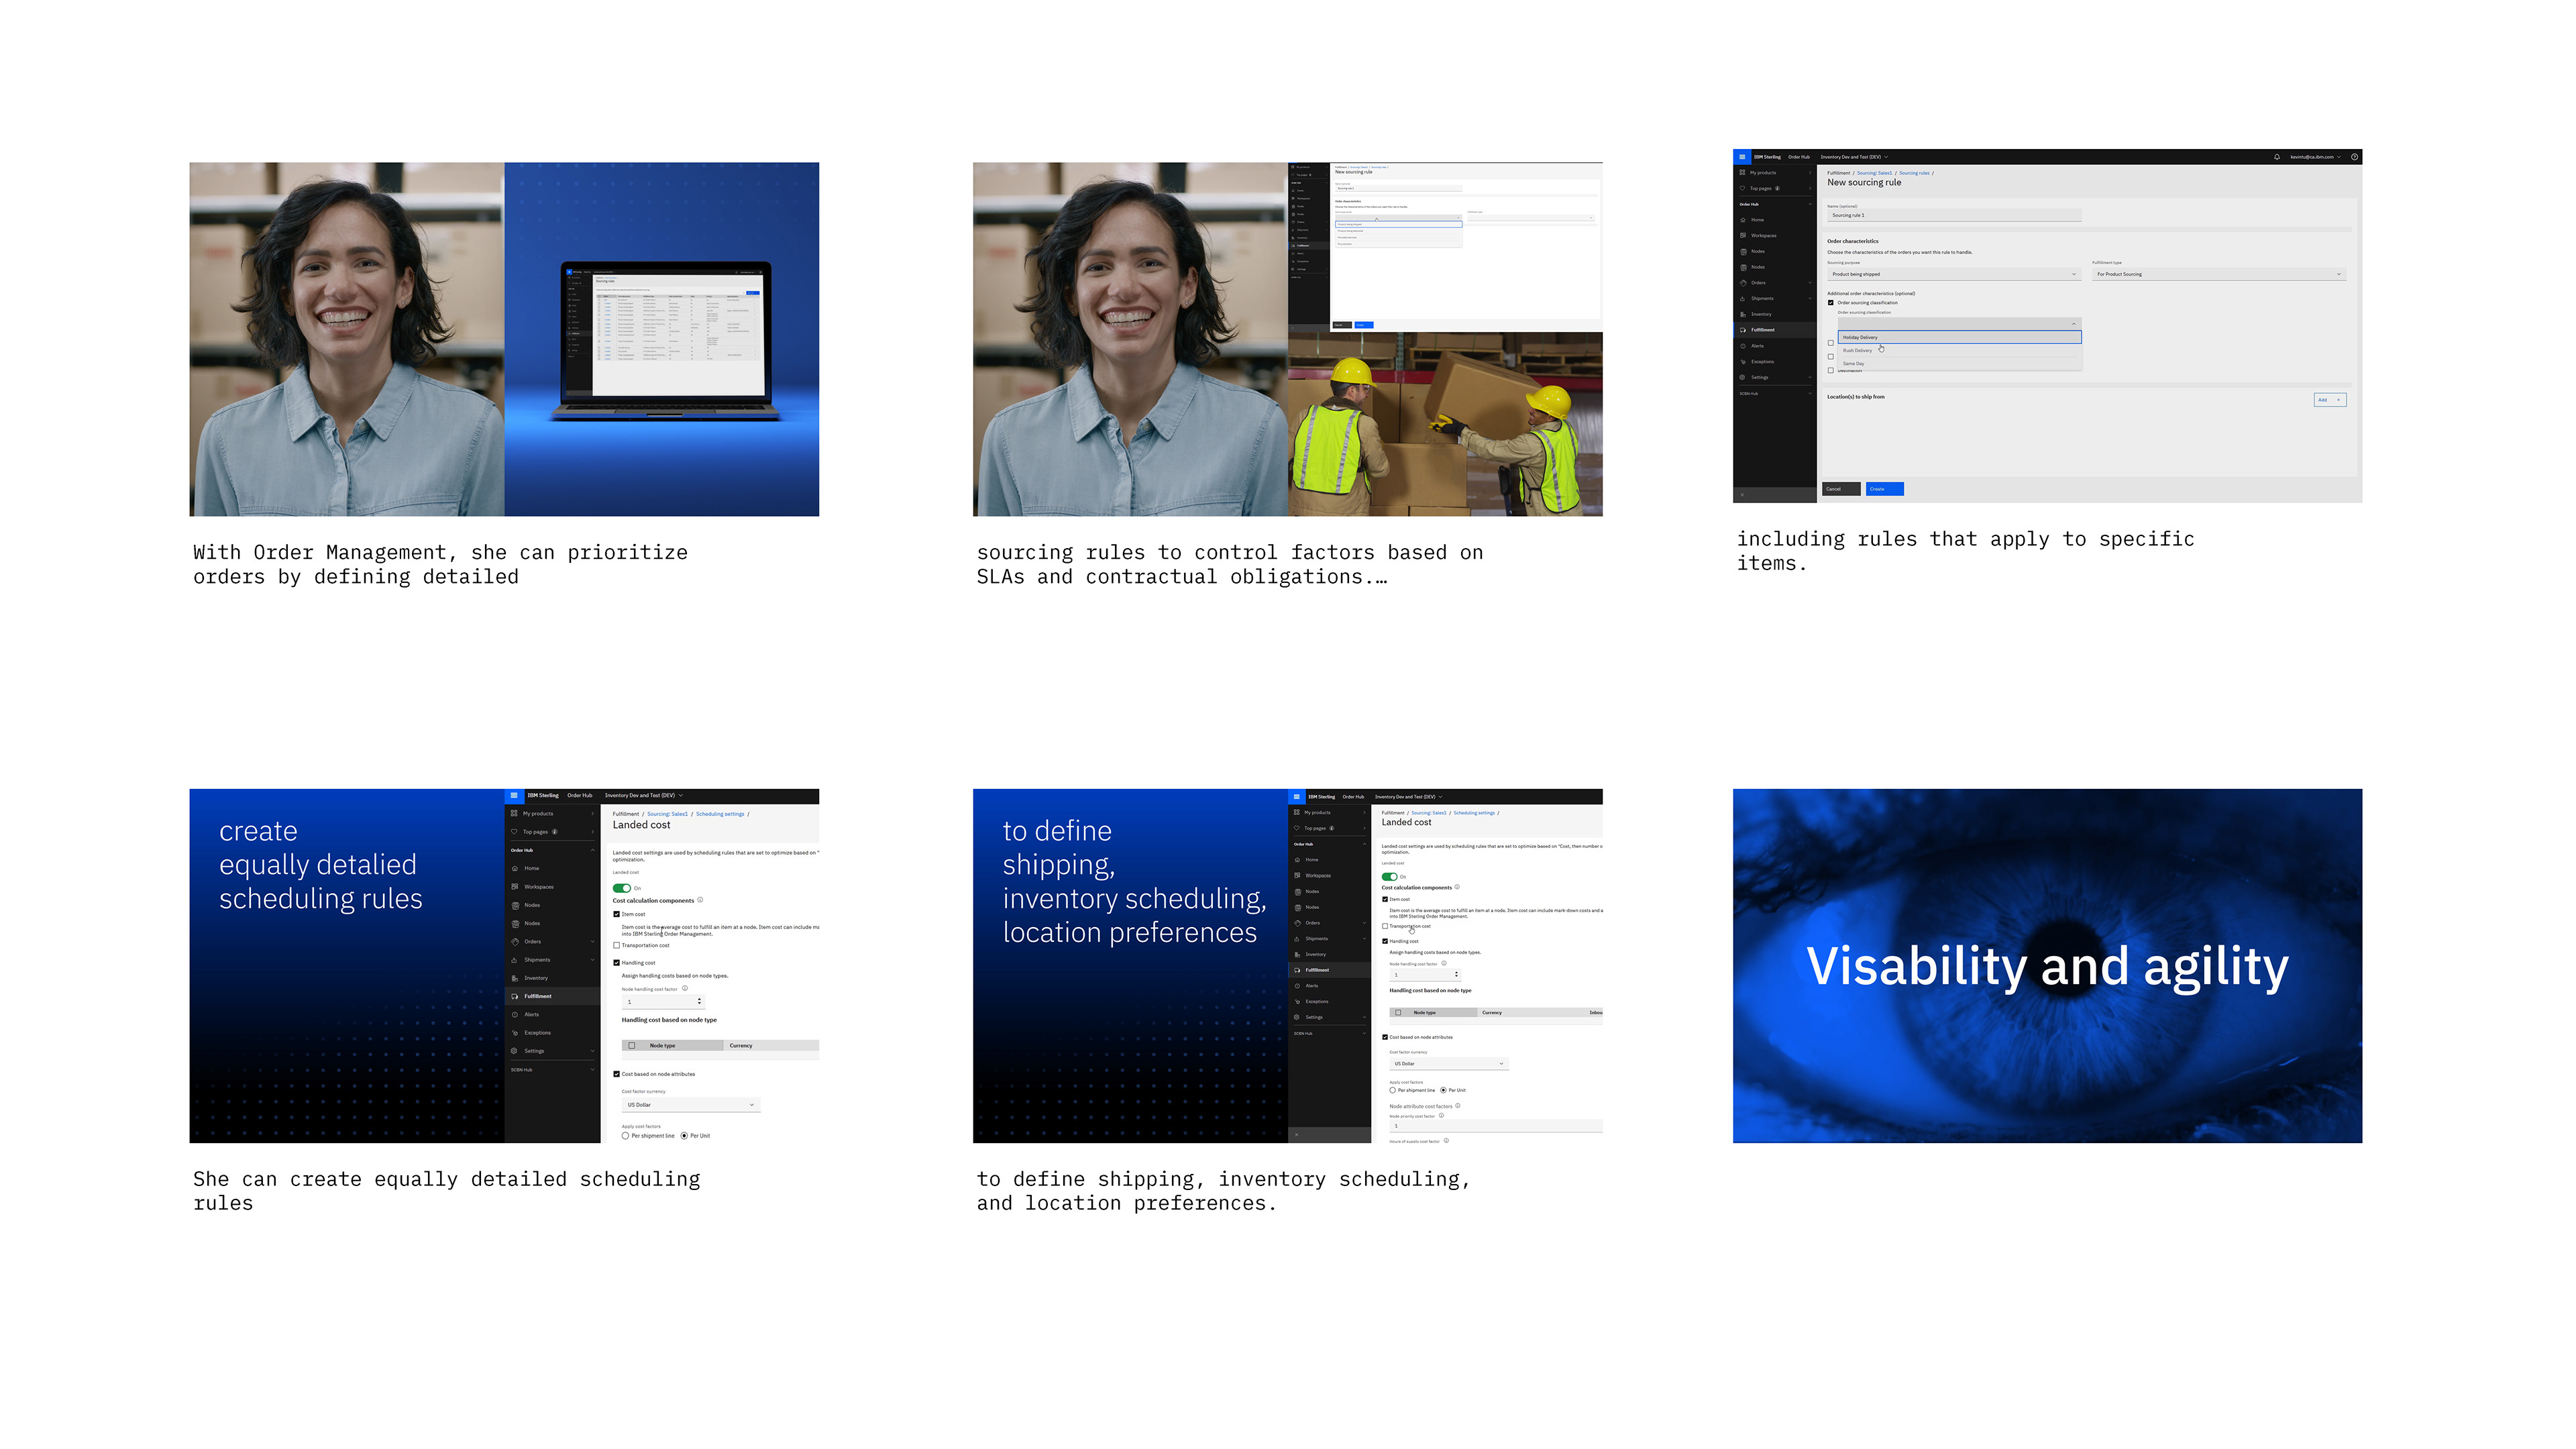The height and width of the screenshot is (1449, 2576).
Task: Open the help icon beside kevintu@ca.ibm.com
Action: [x=2354, y=157]
